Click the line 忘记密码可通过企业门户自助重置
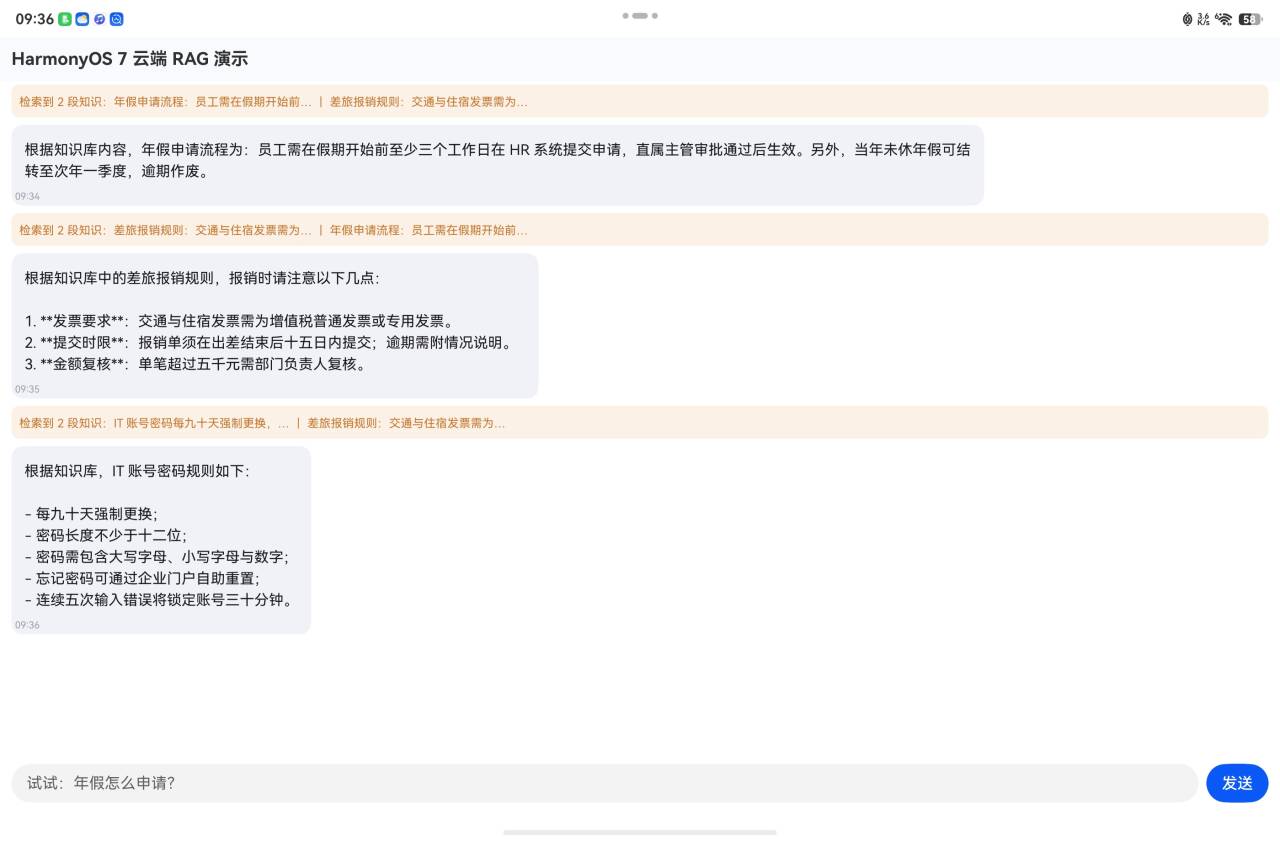The image size is (1280, 841). (x=142, y=579)
